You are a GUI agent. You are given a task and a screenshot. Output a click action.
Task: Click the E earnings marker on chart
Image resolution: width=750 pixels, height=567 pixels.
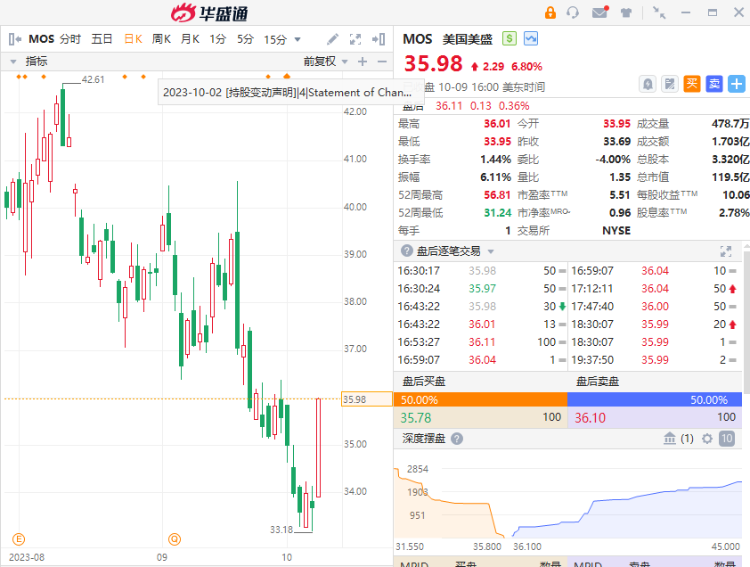click(19, 539)
